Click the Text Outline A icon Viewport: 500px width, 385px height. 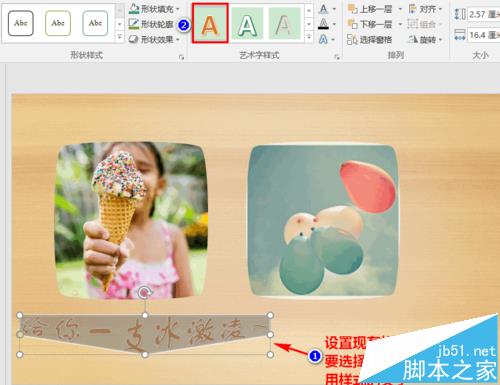[x=323, y=24]
